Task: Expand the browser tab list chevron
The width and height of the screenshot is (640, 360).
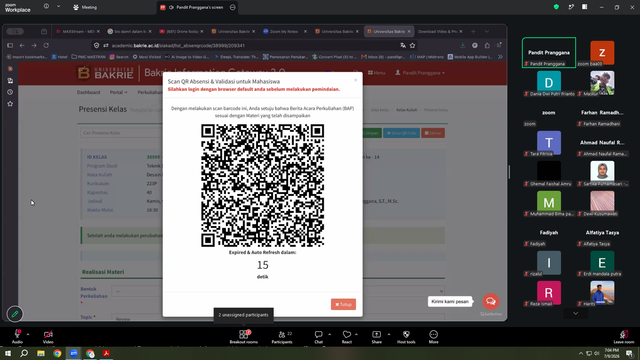Action: tap(487, 31)
